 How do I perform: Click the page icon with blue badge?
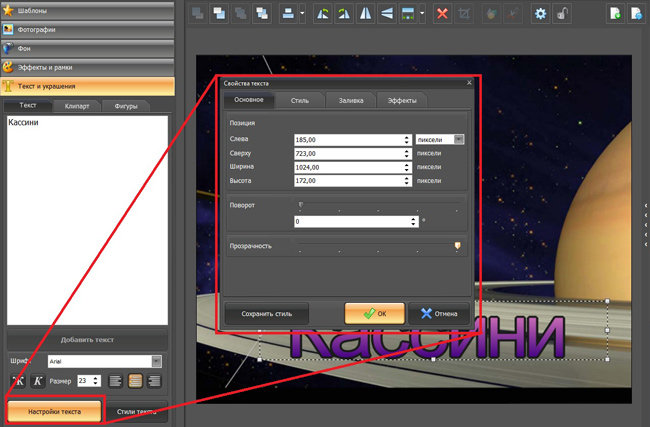[637, 14]
